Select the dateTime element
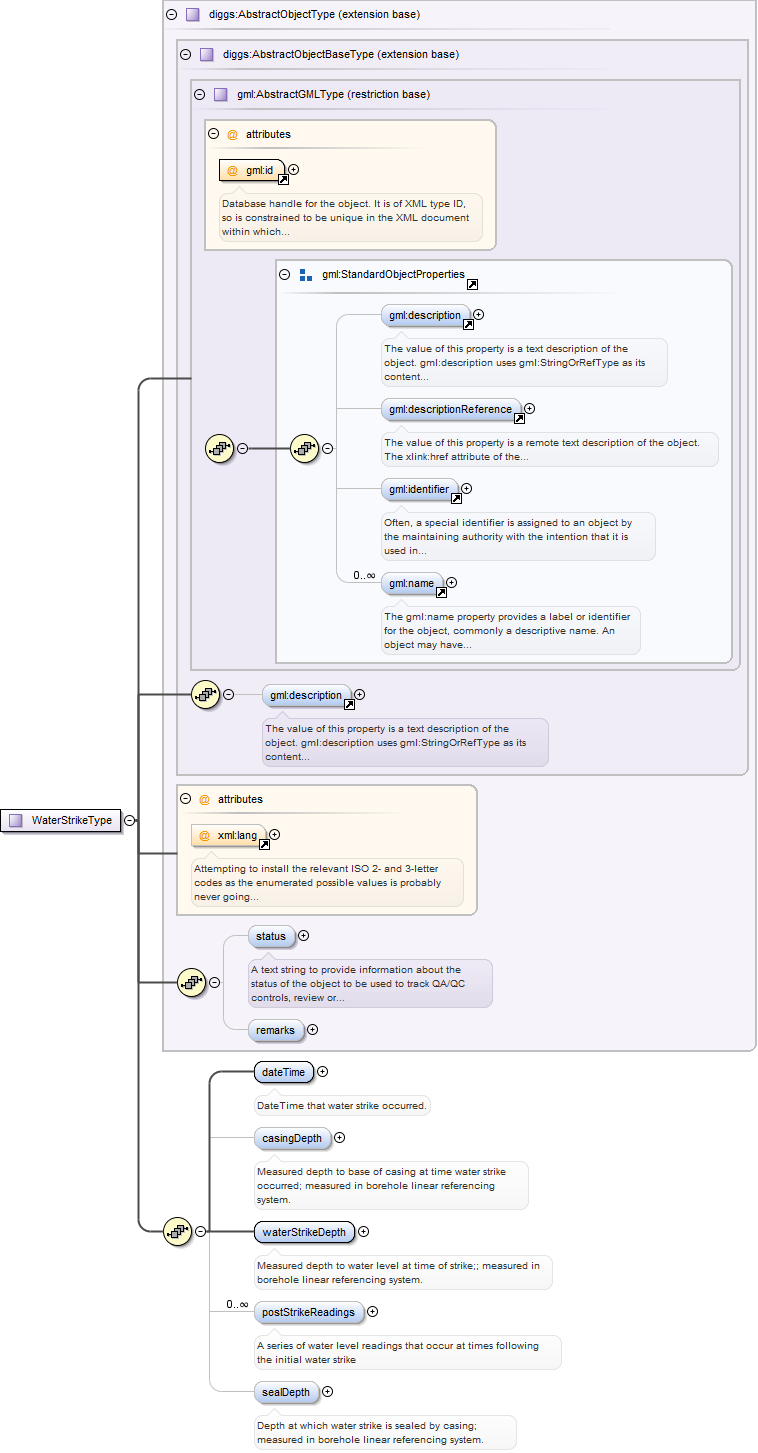758x1453 pixels. [x=283, y=1072]
